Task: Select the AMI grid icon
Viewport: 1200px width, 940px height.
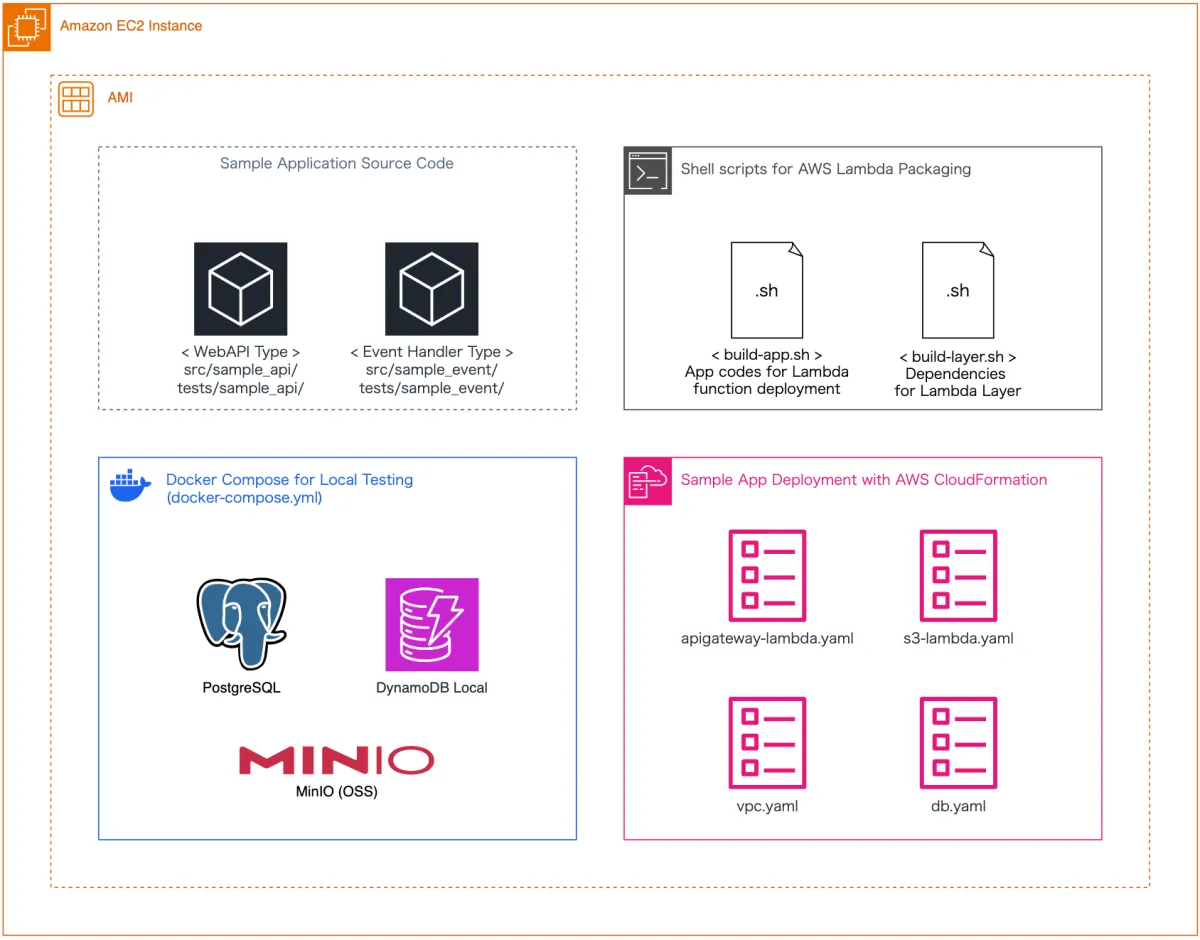Action: pos(76,98)
